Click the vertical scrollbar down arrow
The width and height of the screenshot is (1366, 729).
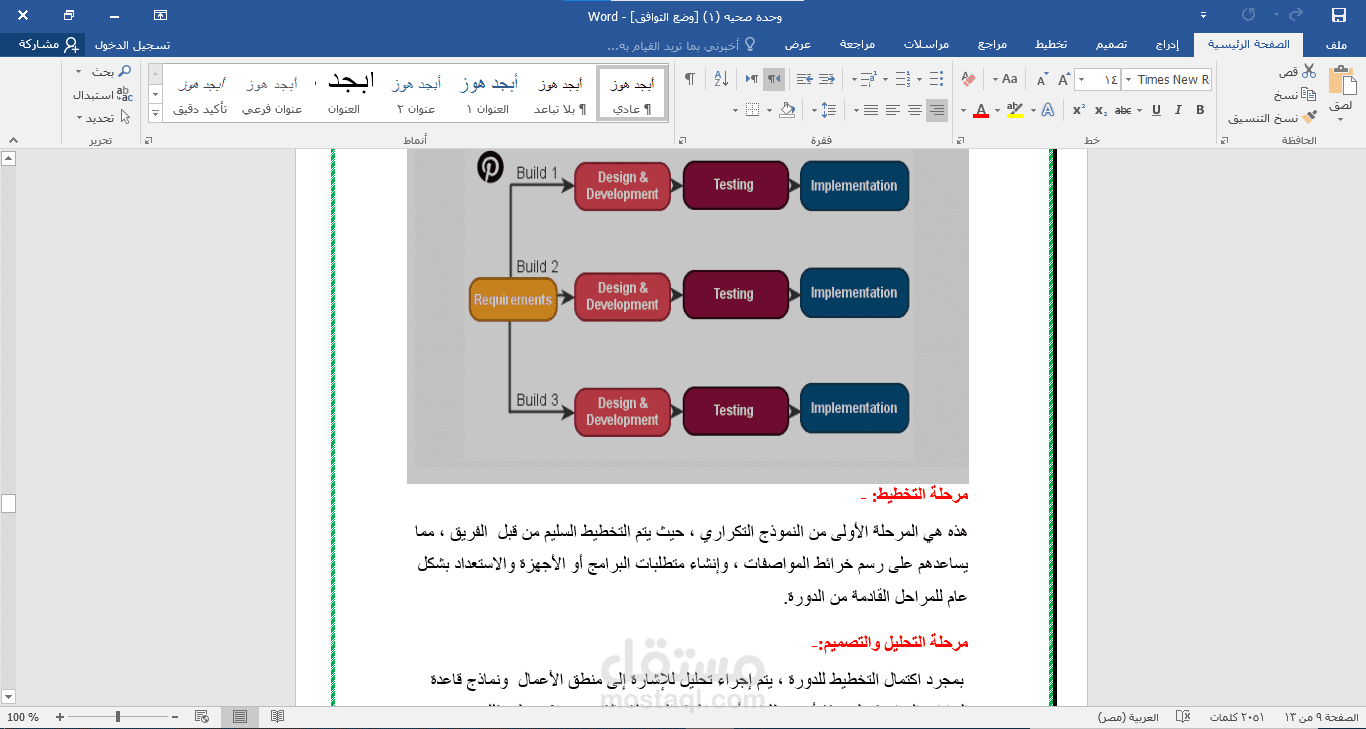coord(9,696)
